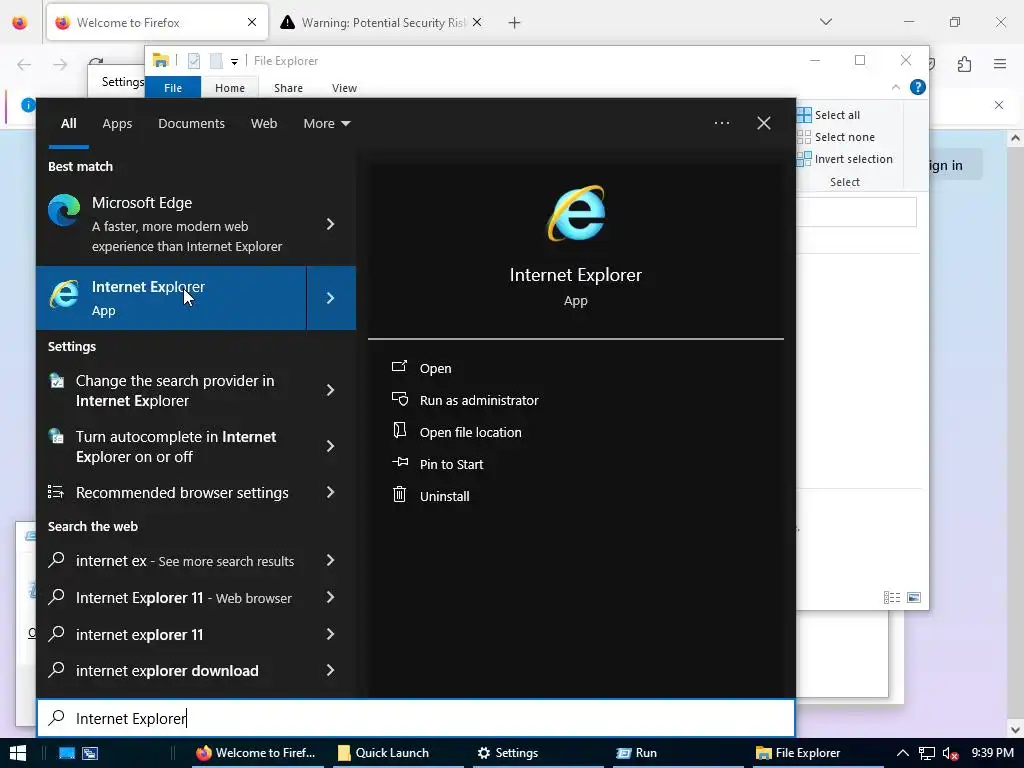Expand Internet Explorer result chevron
The image size is (1024, 768).
[330, 298]
